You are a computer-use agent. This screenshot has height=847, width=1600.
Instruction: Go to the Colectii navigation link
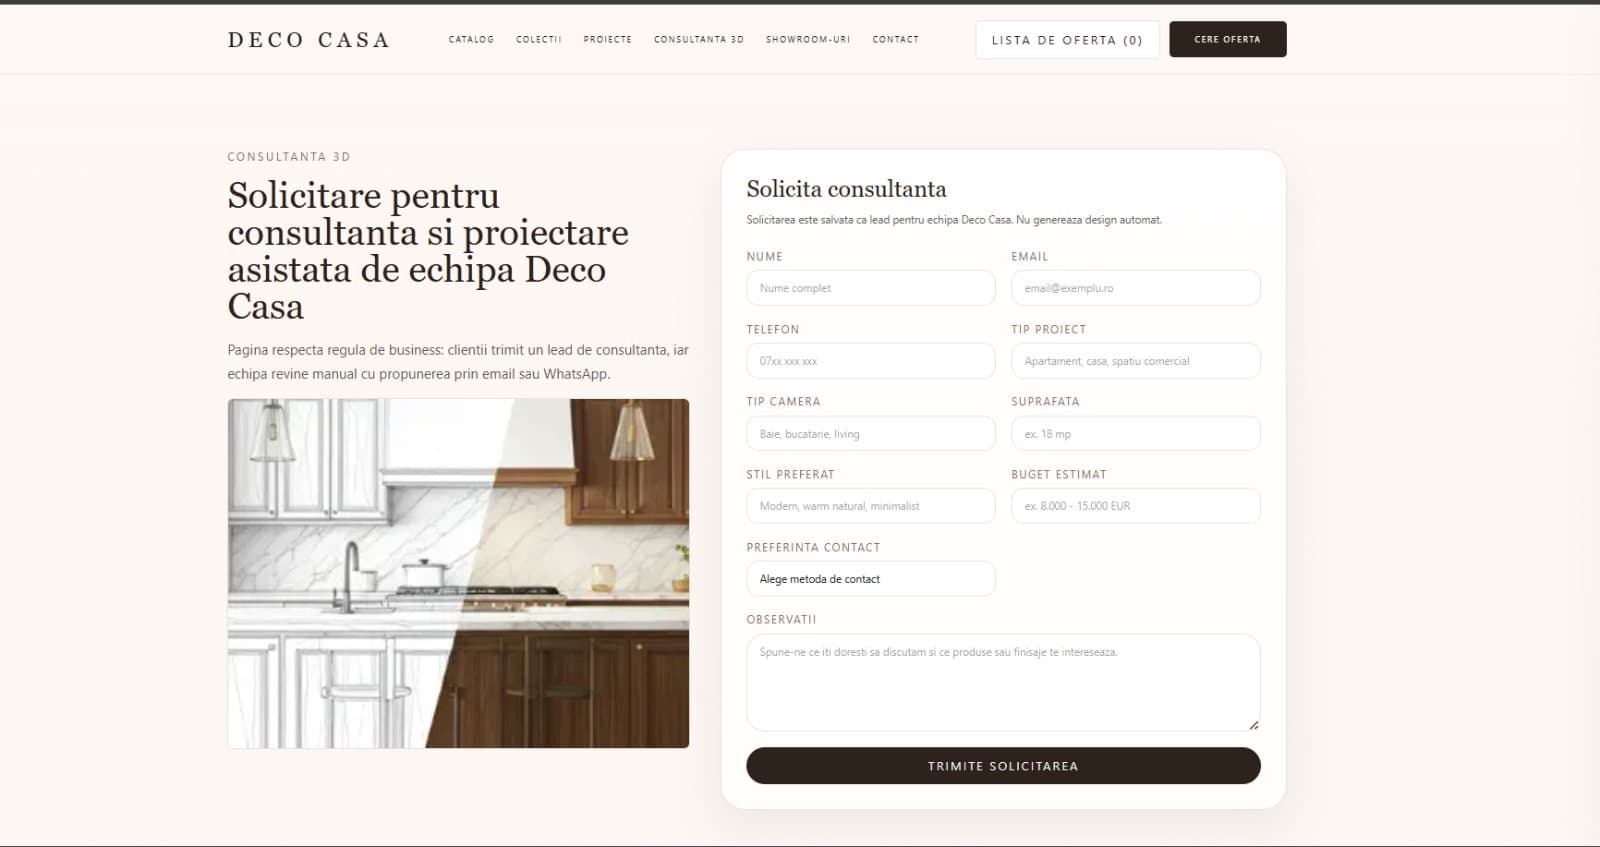pyautogui.click(x=539, y=40)
